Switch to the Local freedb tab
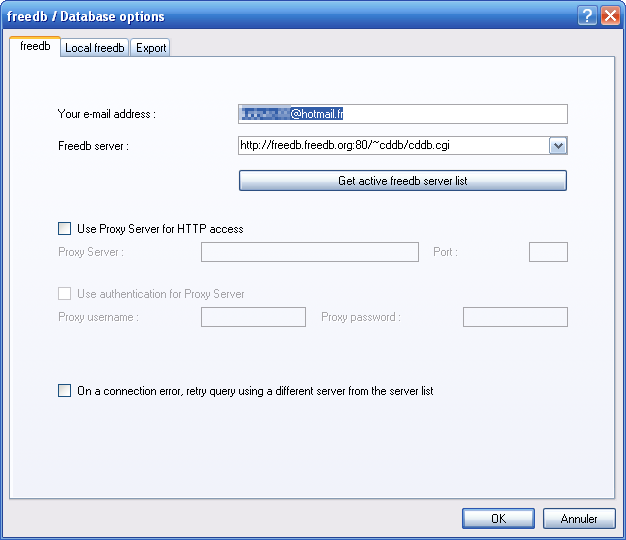626x540 pixels. pyautogui.click(x=95, y=48)
